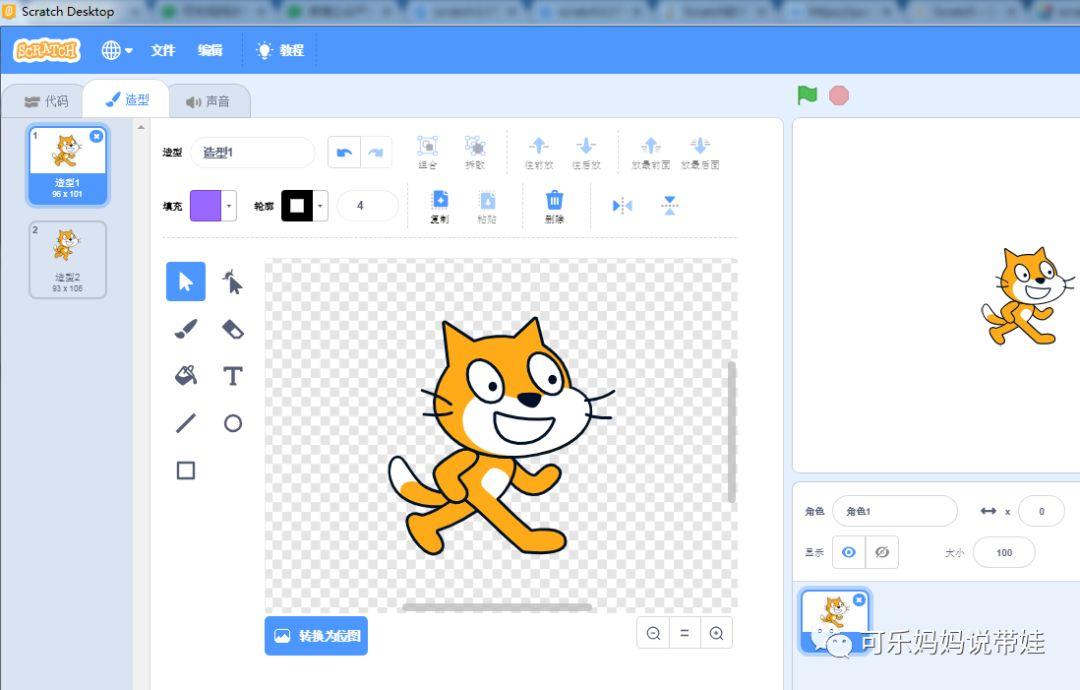Move selection Backward one layer
The height and width of the screenshot is (690, 1080).
pyautogui.click(x=586, y=152)
